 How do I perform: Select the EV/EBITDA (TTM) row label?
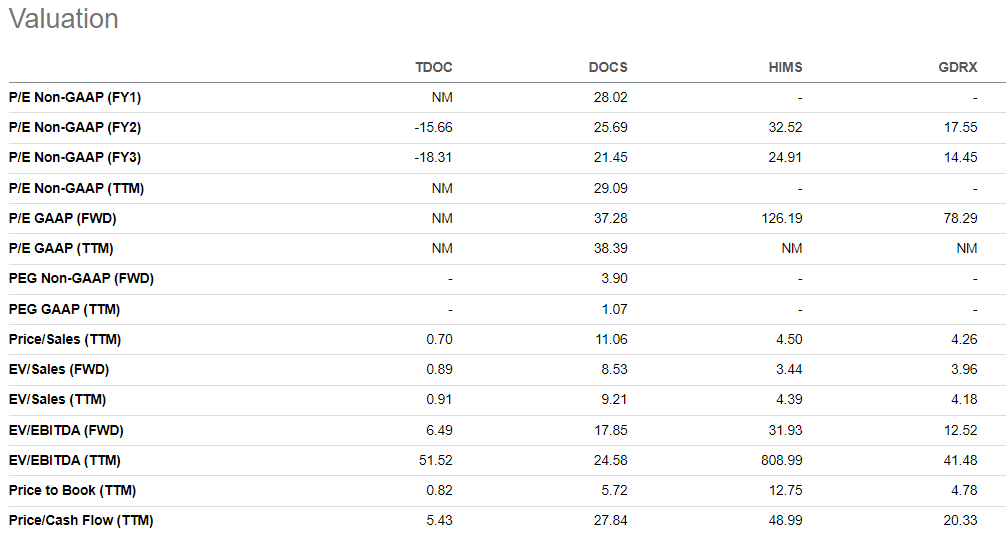65,461
